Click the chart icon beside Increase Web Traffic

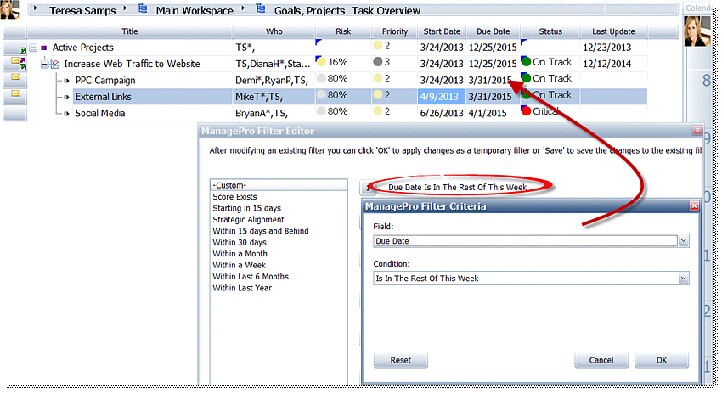(55, 64)
